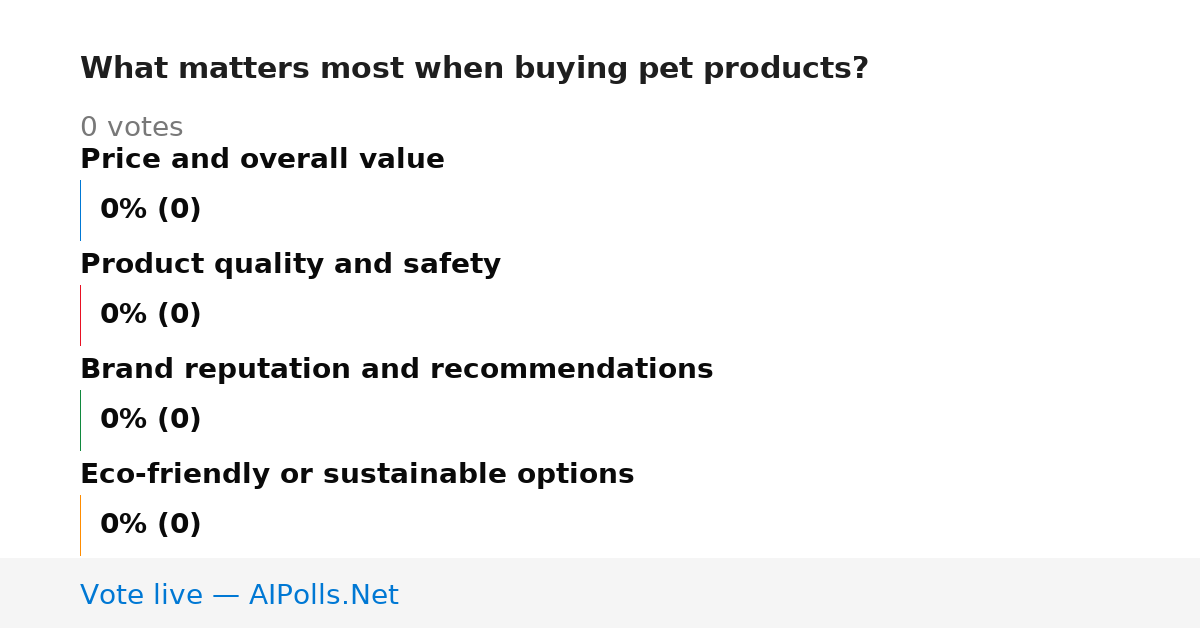
Task: Click the 0% (0) result under Eco-friendly
Action: (x=151, y=525)
